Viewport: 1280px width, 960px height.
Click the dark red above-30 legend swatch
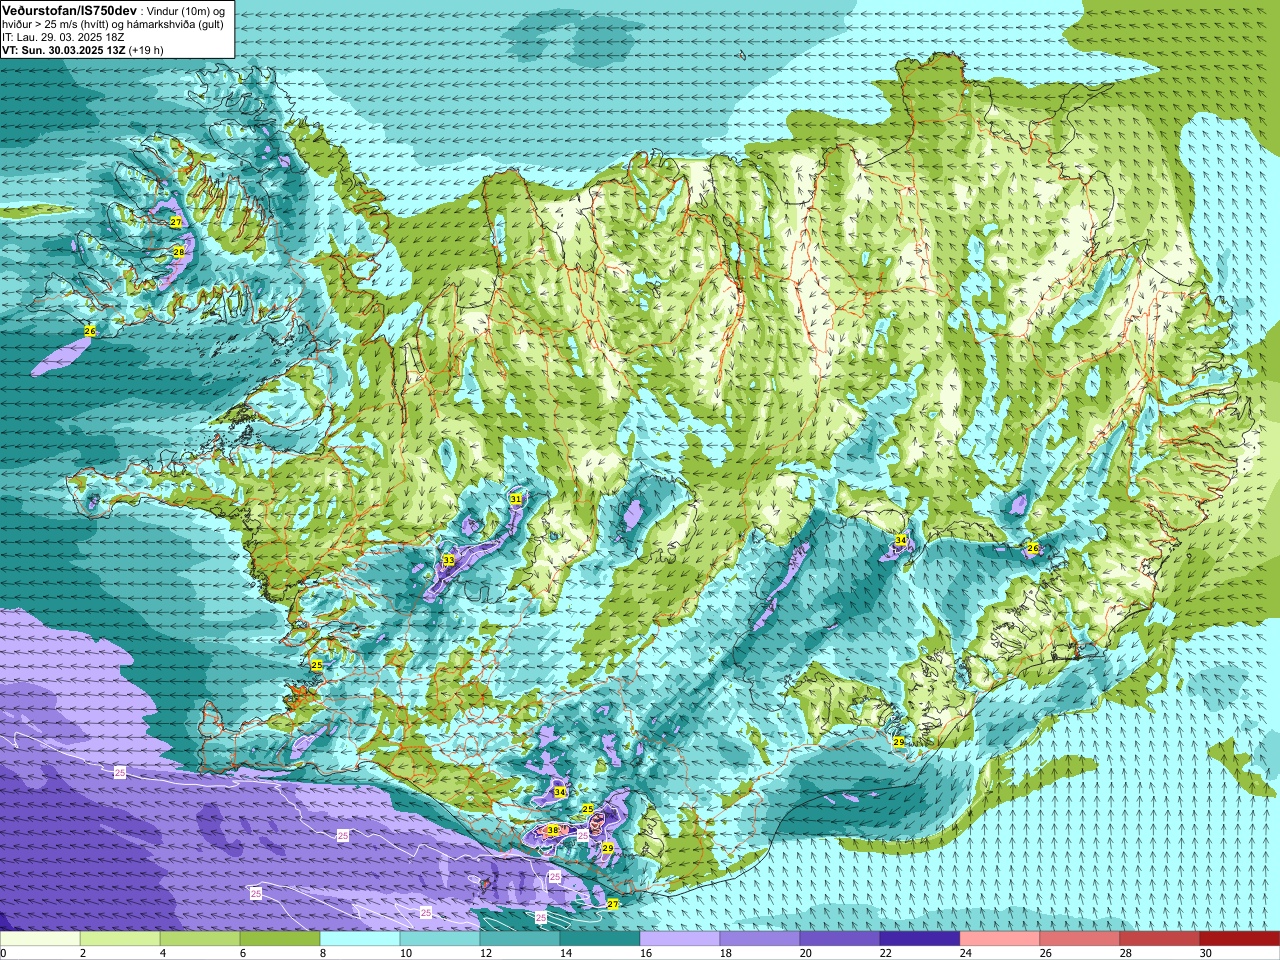click(x=1240, y=939)
